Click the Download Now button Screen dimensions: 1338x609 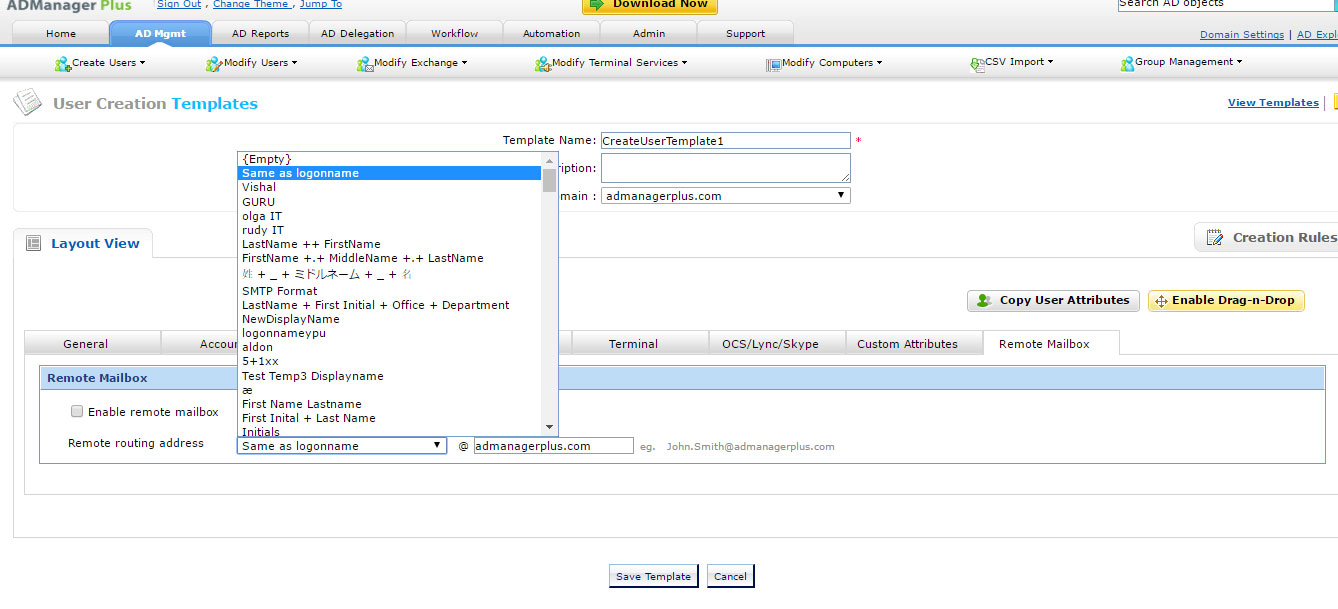click(x=650, y=5)
